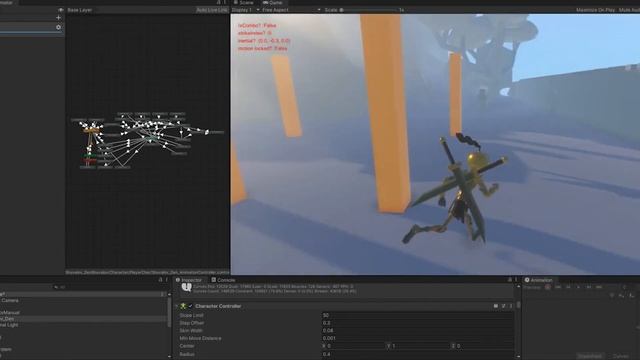
Task: Select the Base Layer breadcrumb
Action: point(80,10)
